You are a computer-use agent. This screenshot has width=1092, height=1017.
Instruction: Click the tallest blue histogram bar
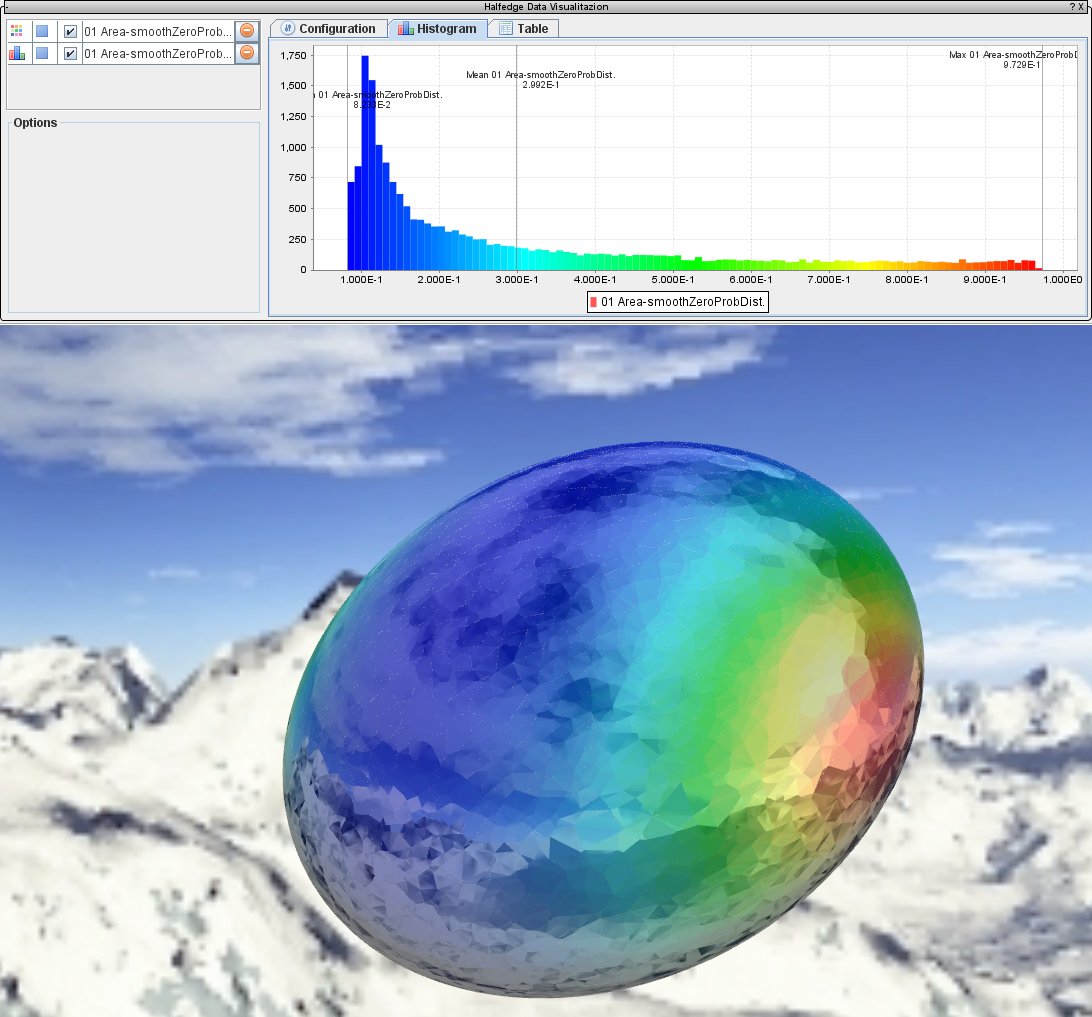point(365,160)
